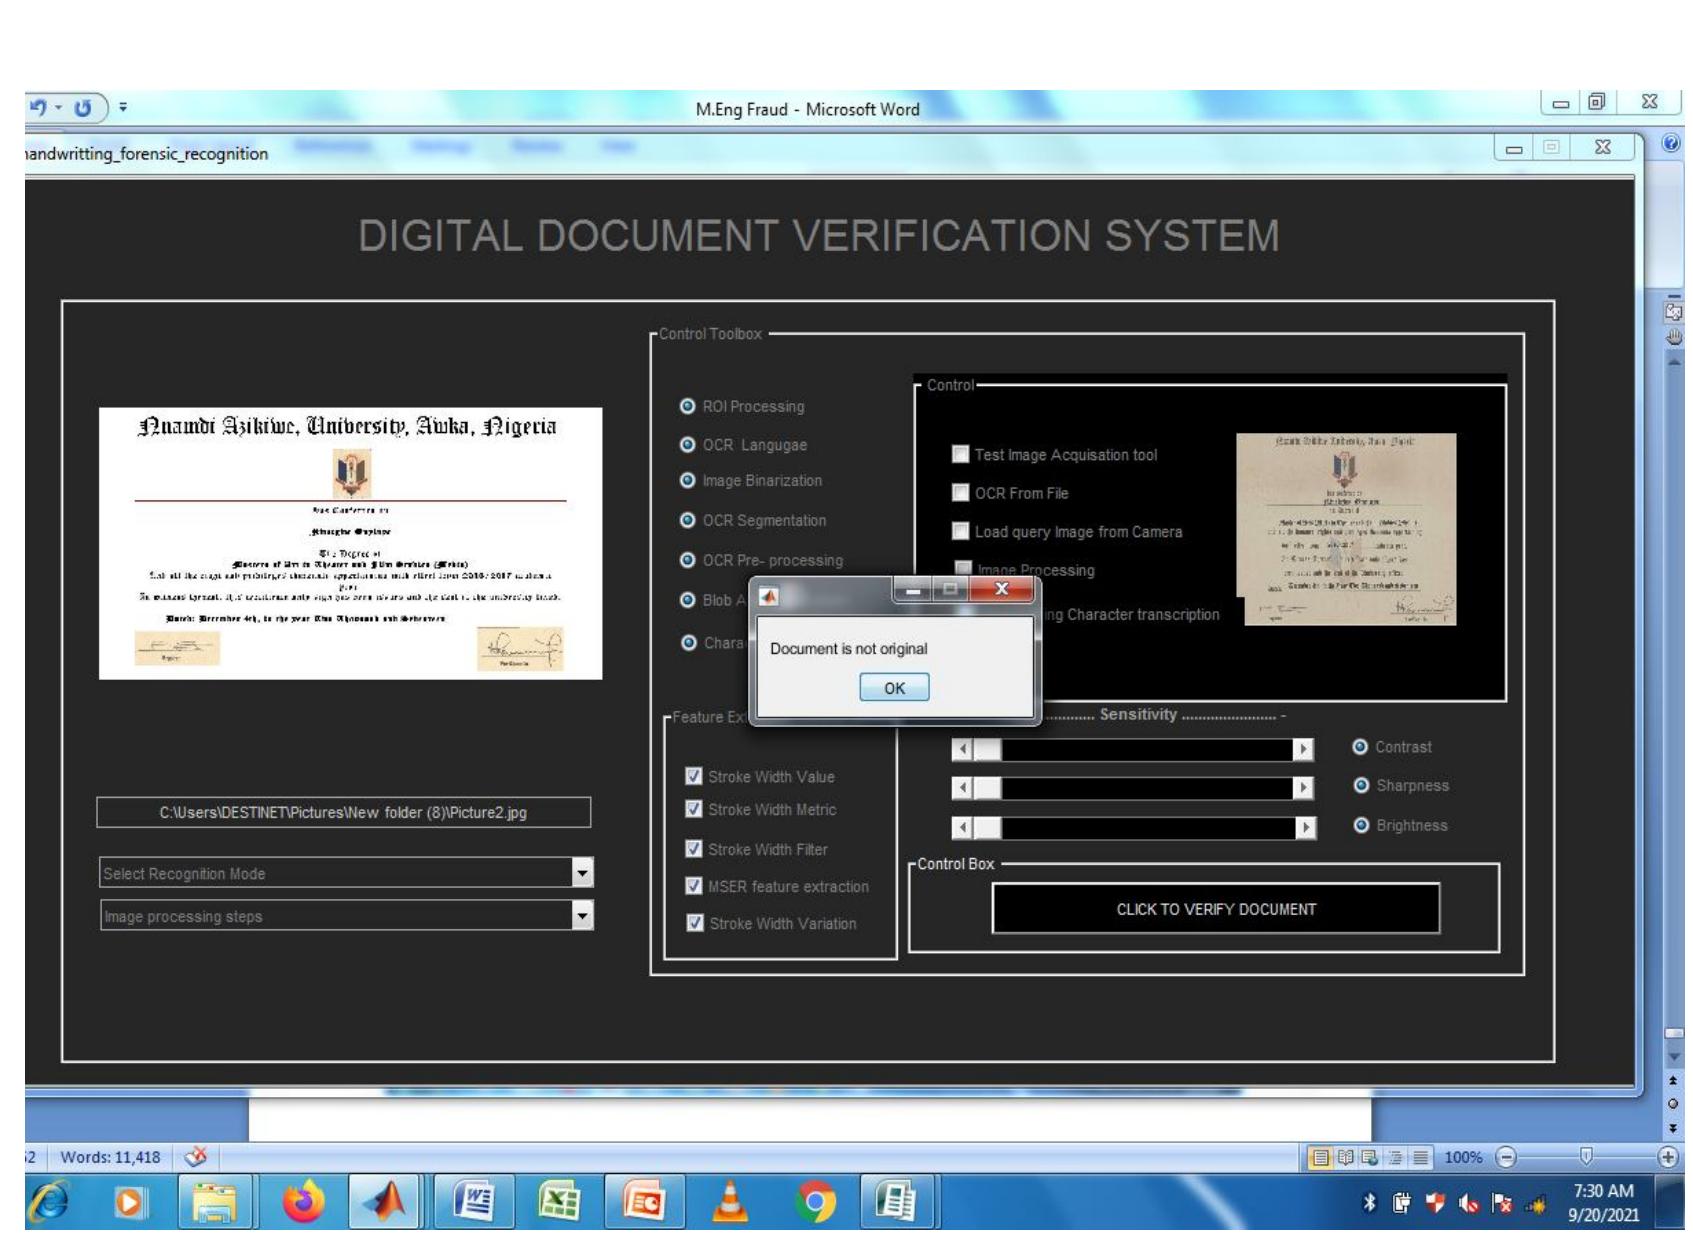1693x1256 pixels.
Task: Open Google Chrome from the taskbar
Action: coord(816,1202)
